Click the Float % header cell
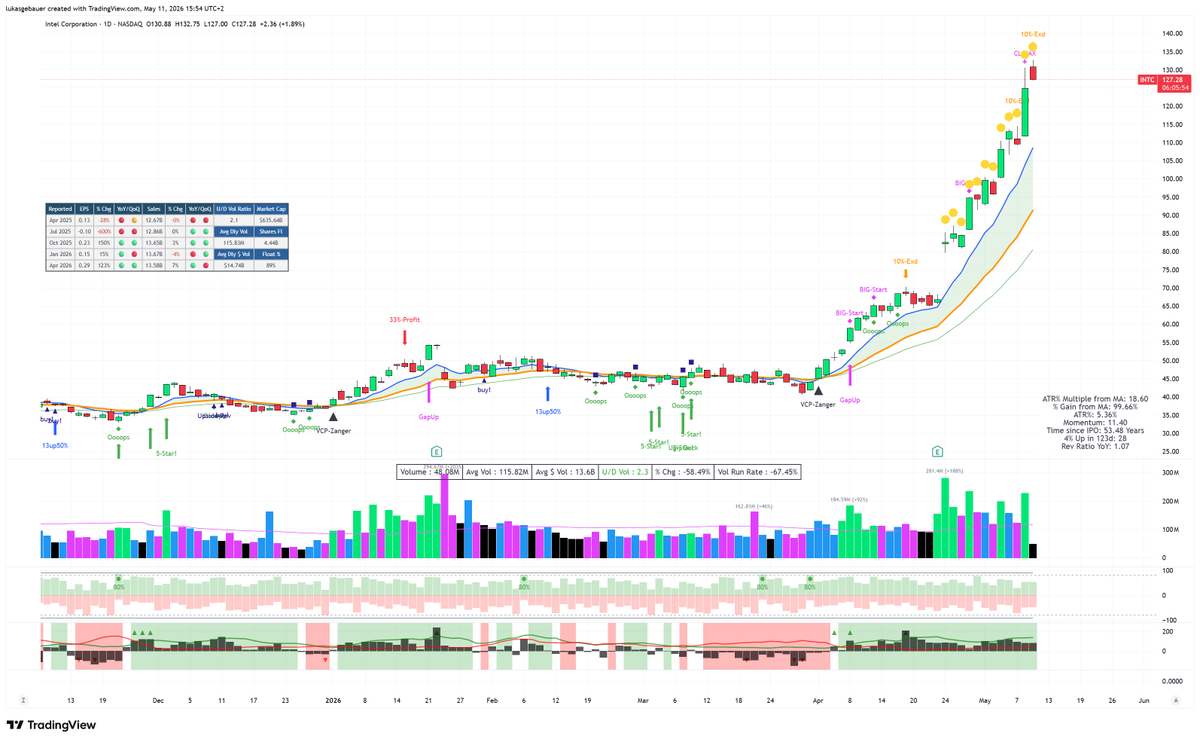This screenshot has width=1200, height=742. click(x=271, y=254)
